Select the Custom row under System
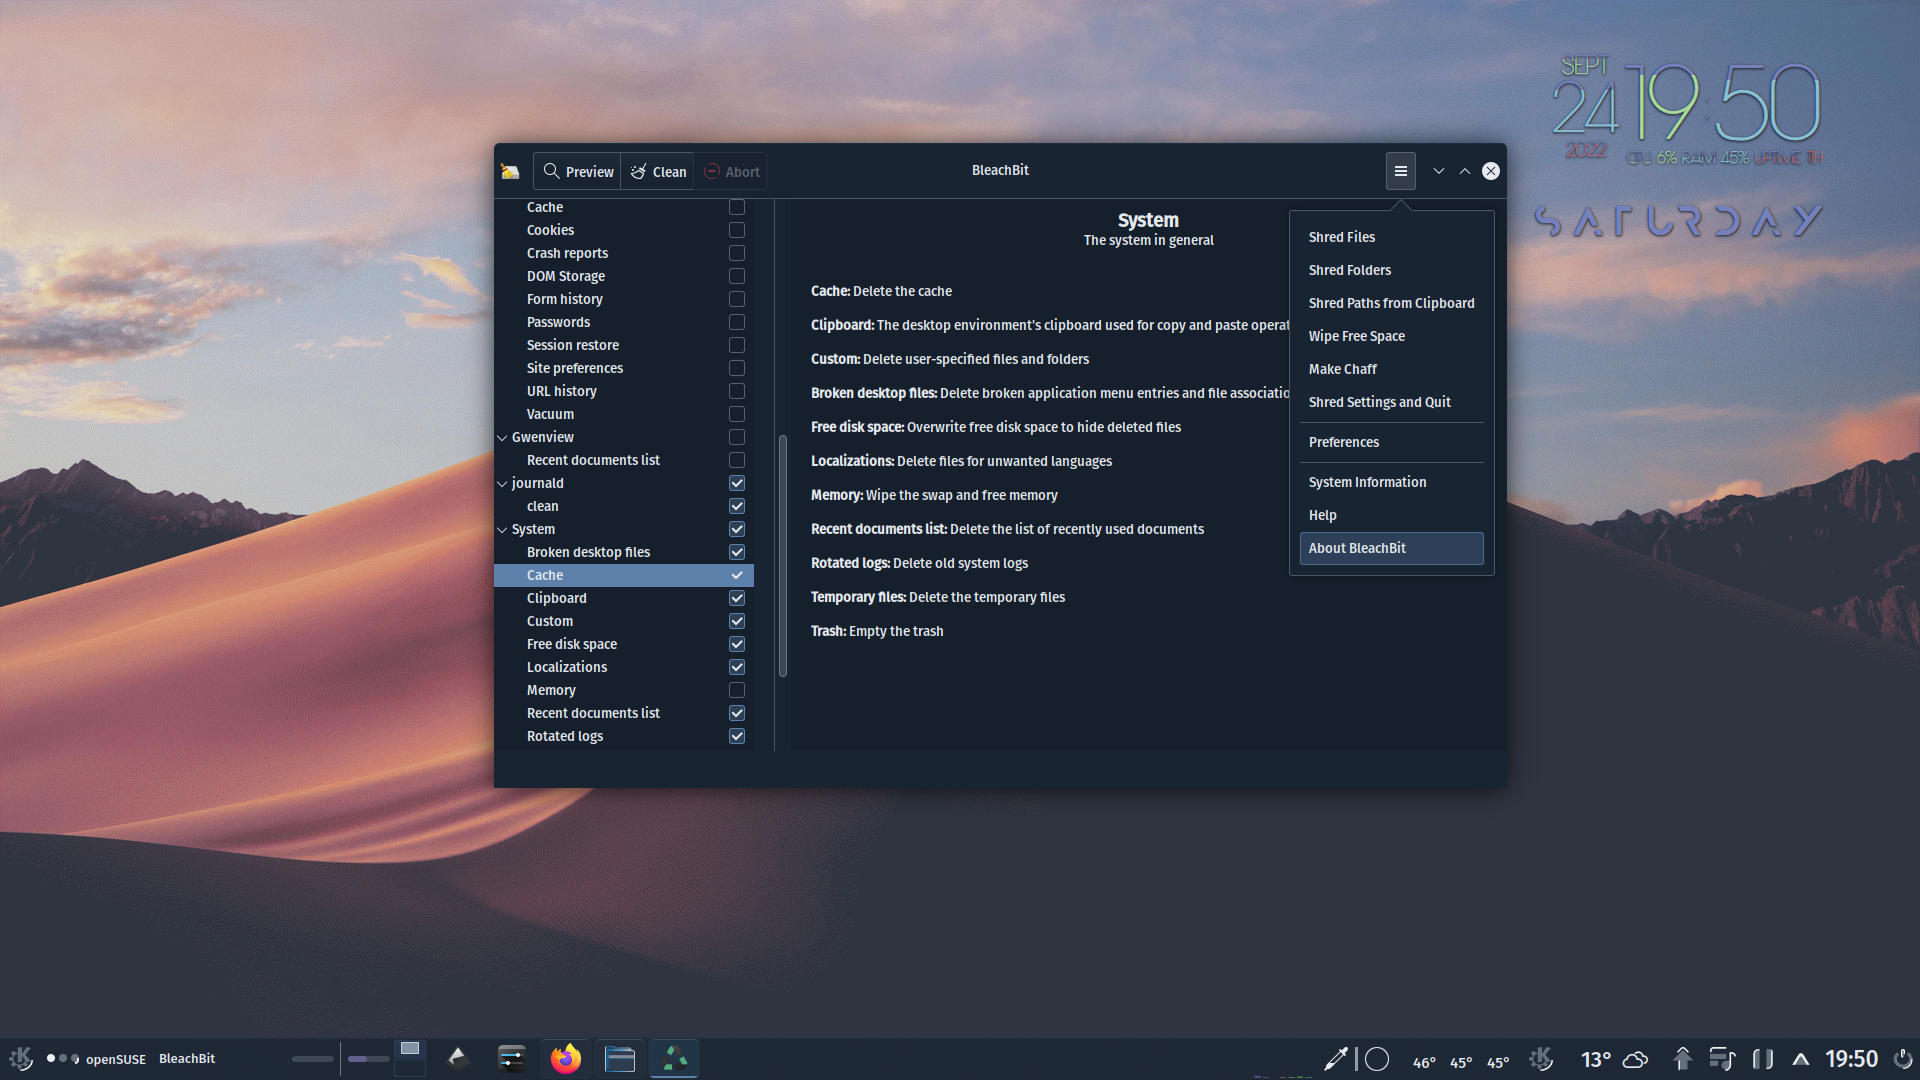 click(x=624, y=621)
